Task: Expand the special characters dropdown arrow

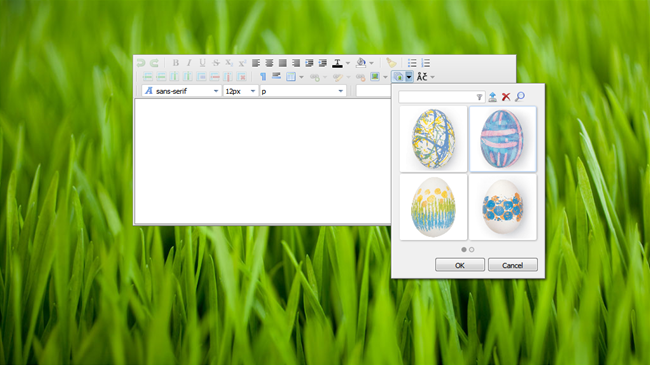Action: 433,77
